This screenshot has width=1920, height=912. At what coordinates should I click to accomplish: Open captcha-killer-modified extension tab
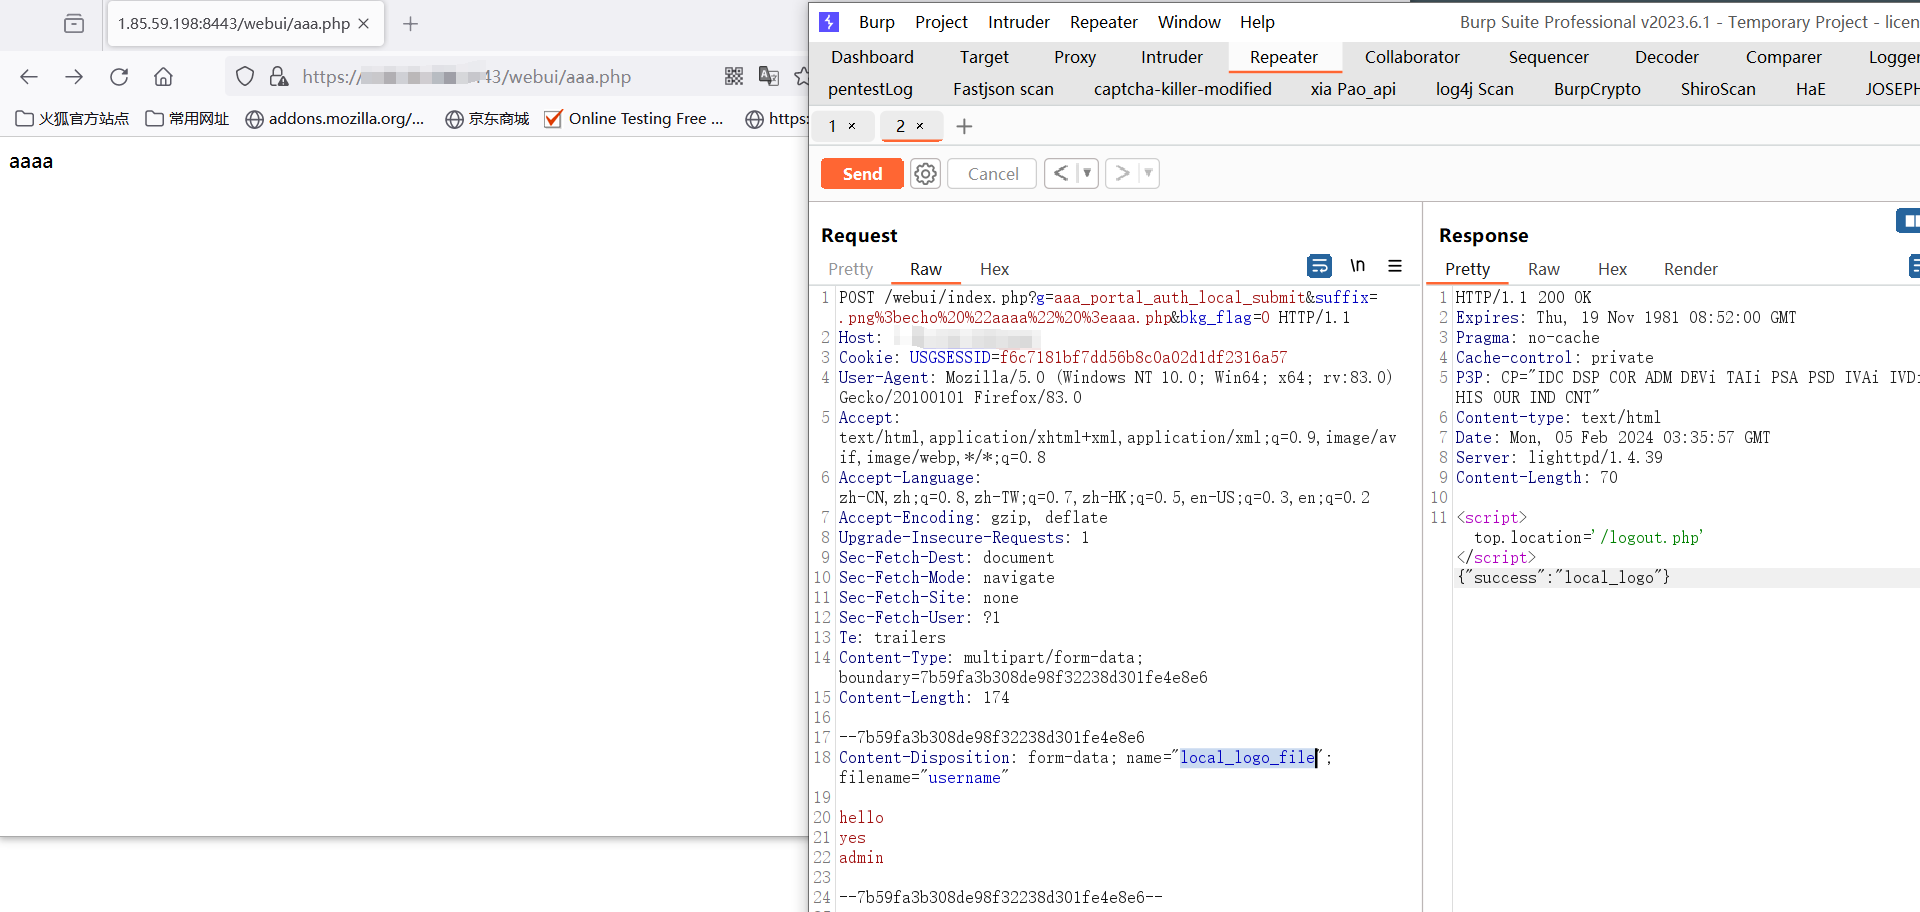(x=1182, y=89)
